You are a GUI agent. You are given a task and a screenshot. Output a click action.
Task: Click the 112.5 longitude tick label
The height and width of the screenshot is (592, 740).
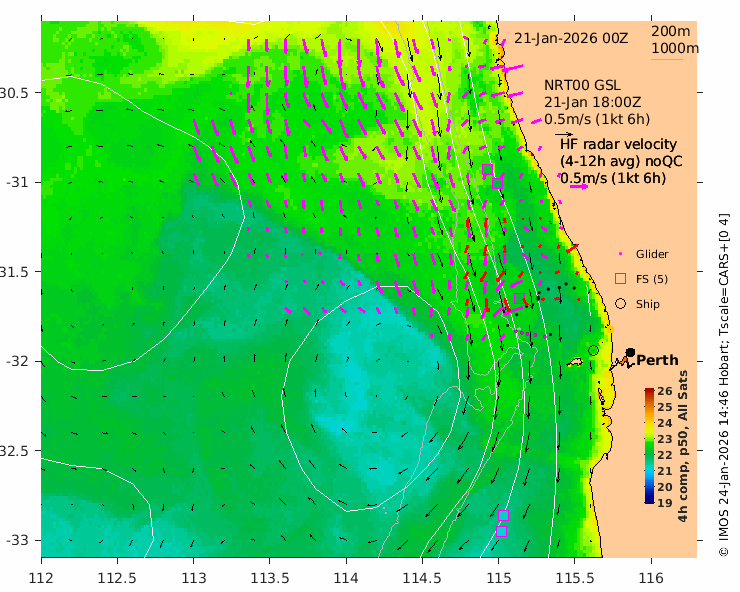click(x=117, y=578)
